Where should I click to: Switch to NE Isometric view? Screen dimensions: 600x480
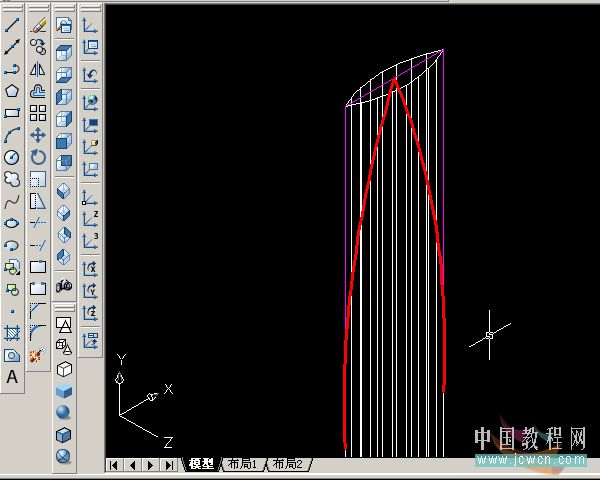(64, 235)
